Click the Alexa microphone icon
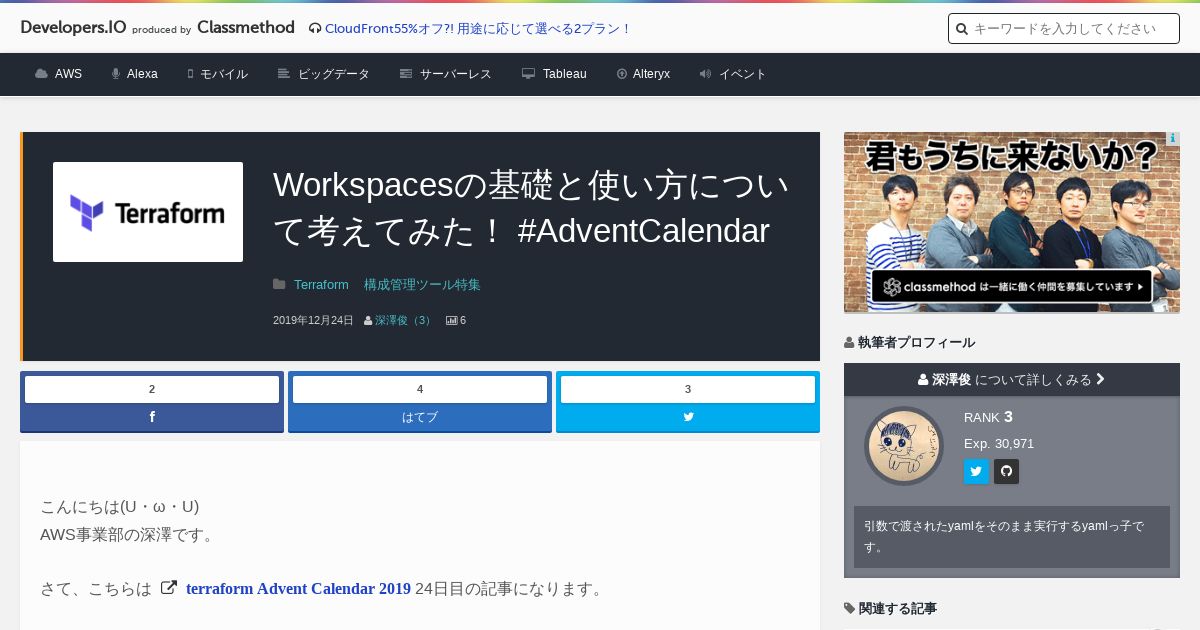The image size is (1200, 630). tap(116, 74)
